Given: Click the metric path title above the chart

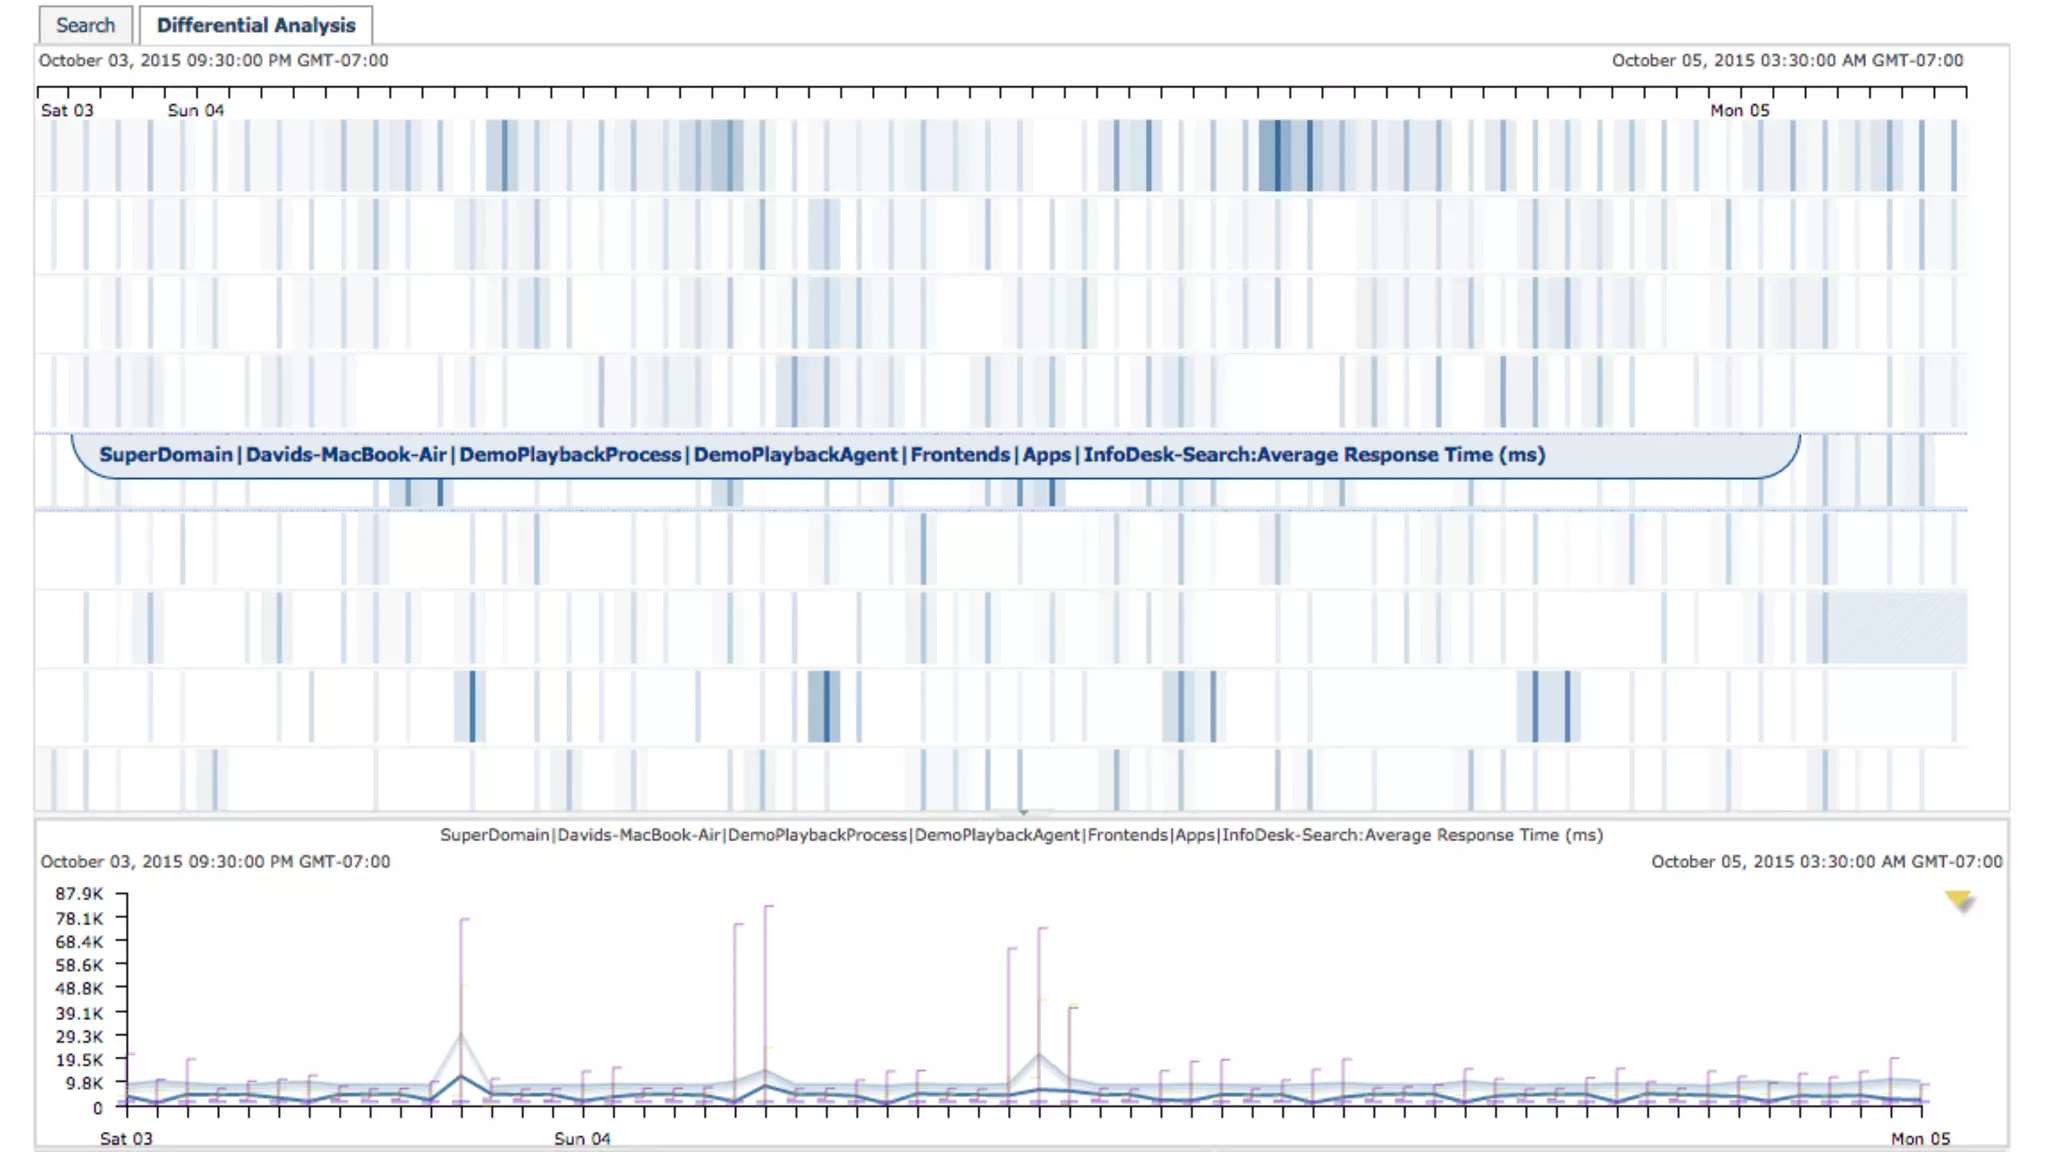Looking at the screenshot, I should click(1021, 835).
